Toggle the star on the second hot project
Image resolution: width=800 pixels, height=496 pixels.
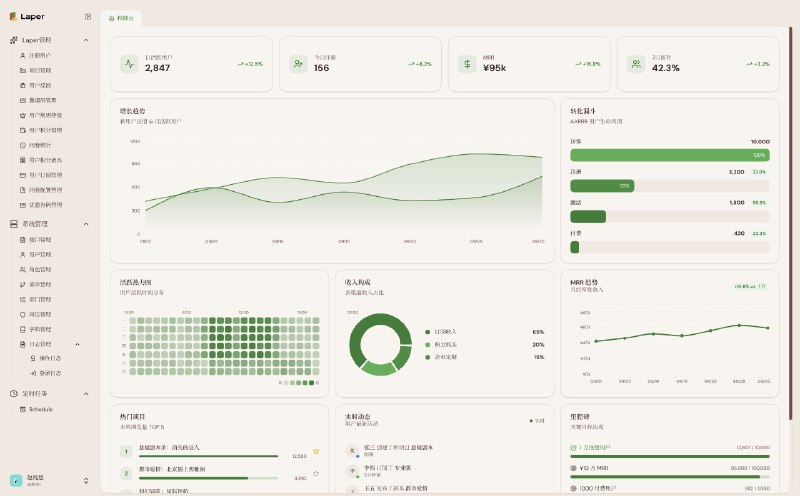click(x=316, y=474)
